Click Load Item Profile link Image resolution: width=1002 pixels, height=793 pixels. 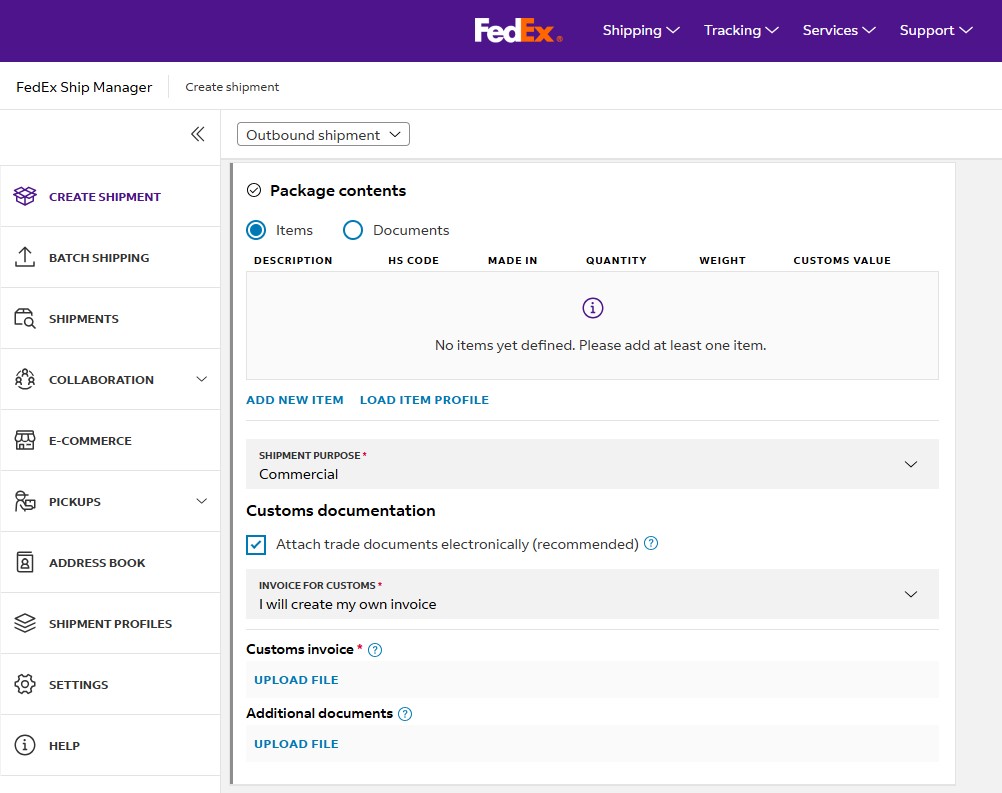point(424,400)
